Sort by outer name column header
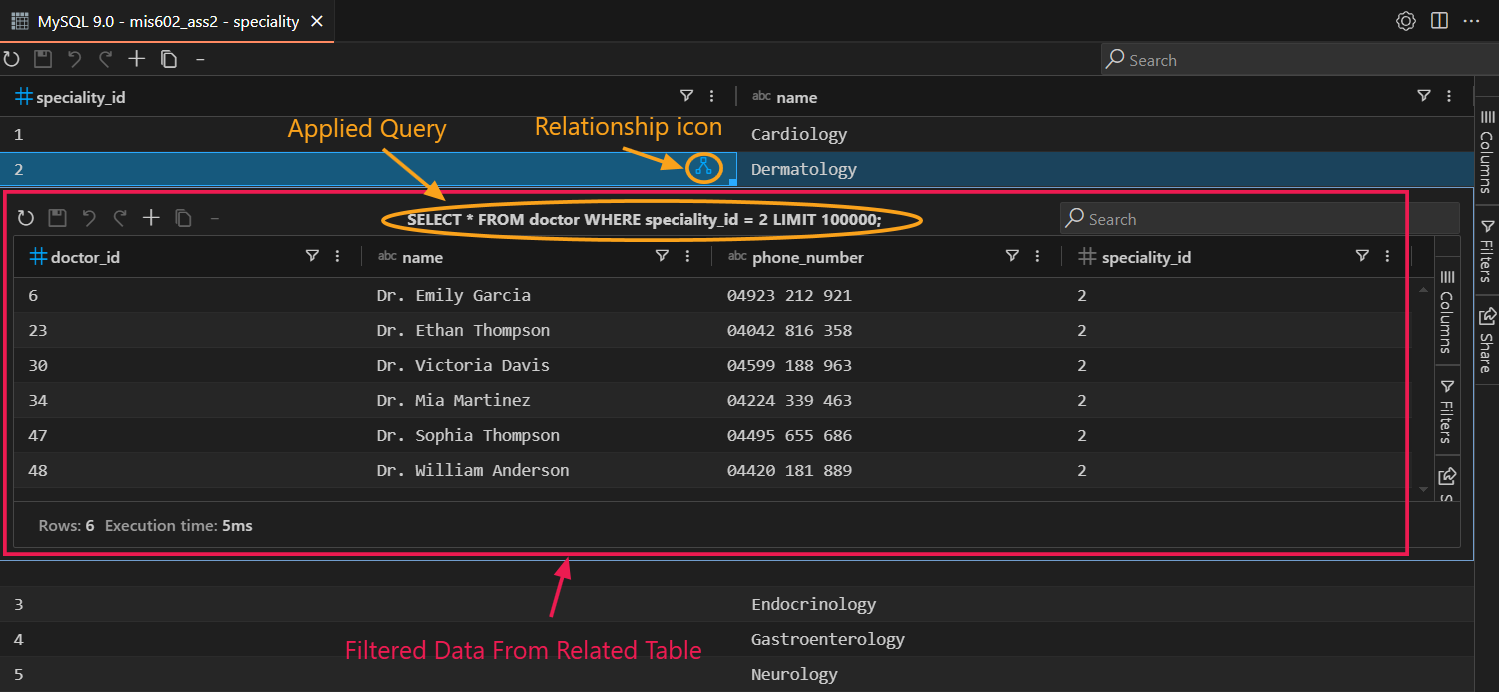Viewport: 1499px width, 692px height. pyautogui.click(x=796, y=97)
